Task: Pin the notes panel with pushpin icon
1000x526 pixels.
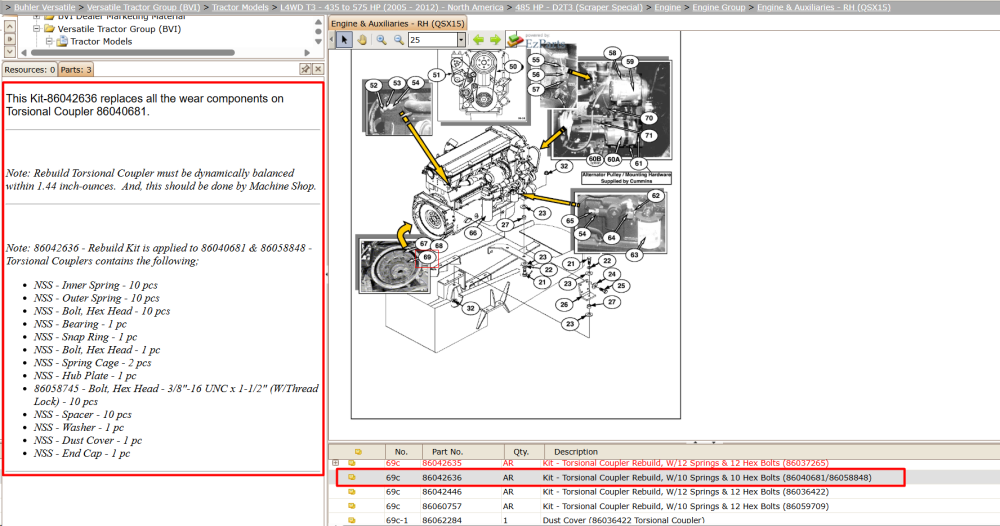Action: coord(305,69)
